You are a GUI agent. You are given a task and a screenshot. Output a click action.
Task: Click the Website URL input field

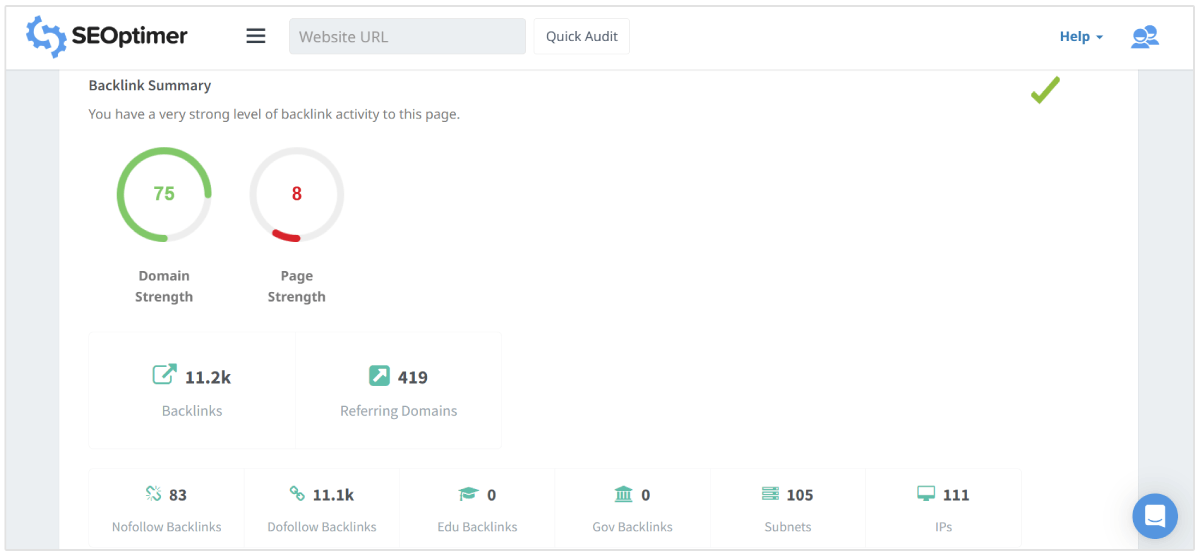[407, 36]
